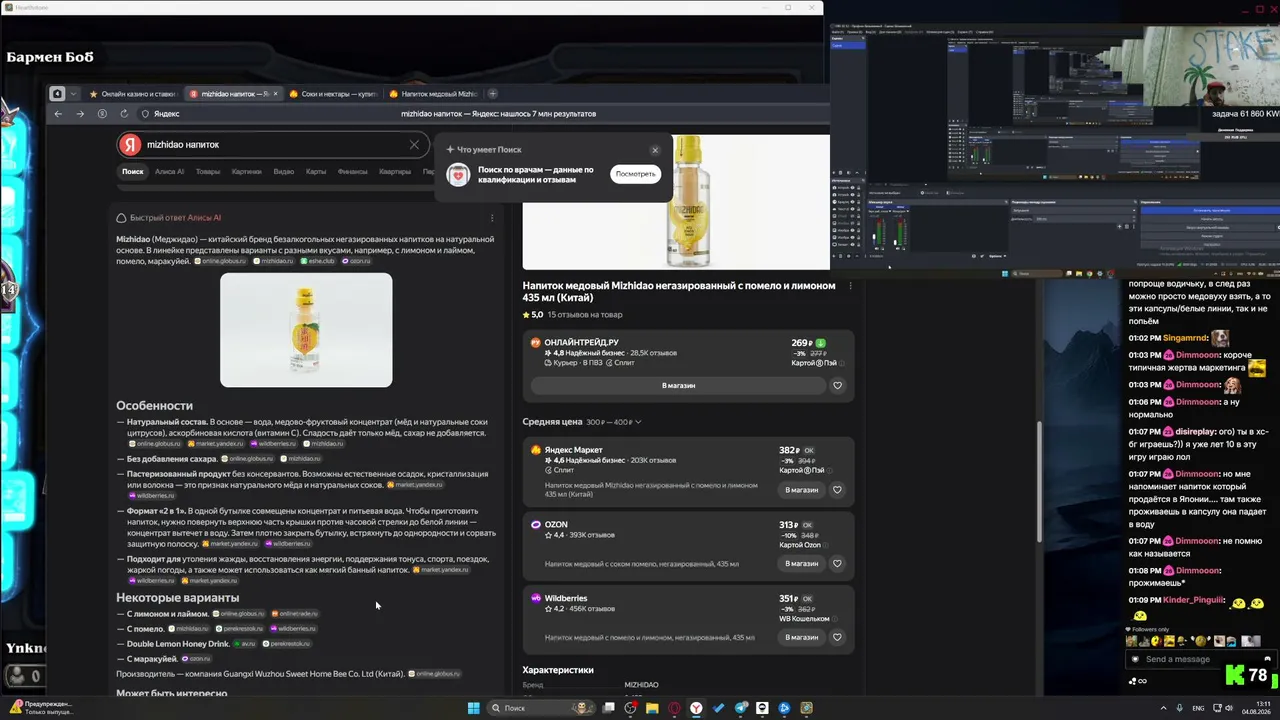Open options menu of Алиса AI quick answer
Viewport: 1280px width, 720px height.
point(492,218)
